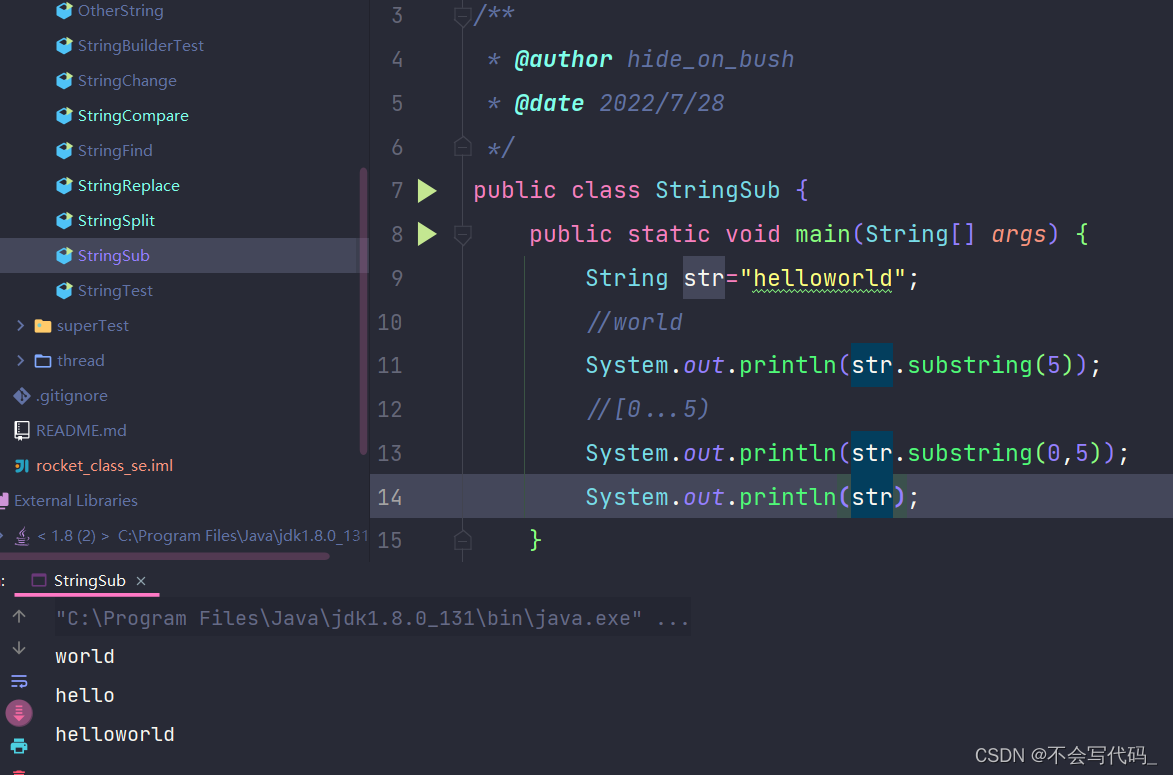Screen dimensions: 1173x775
Task: Open StringFind class file
Action: (x=115, y=150)
